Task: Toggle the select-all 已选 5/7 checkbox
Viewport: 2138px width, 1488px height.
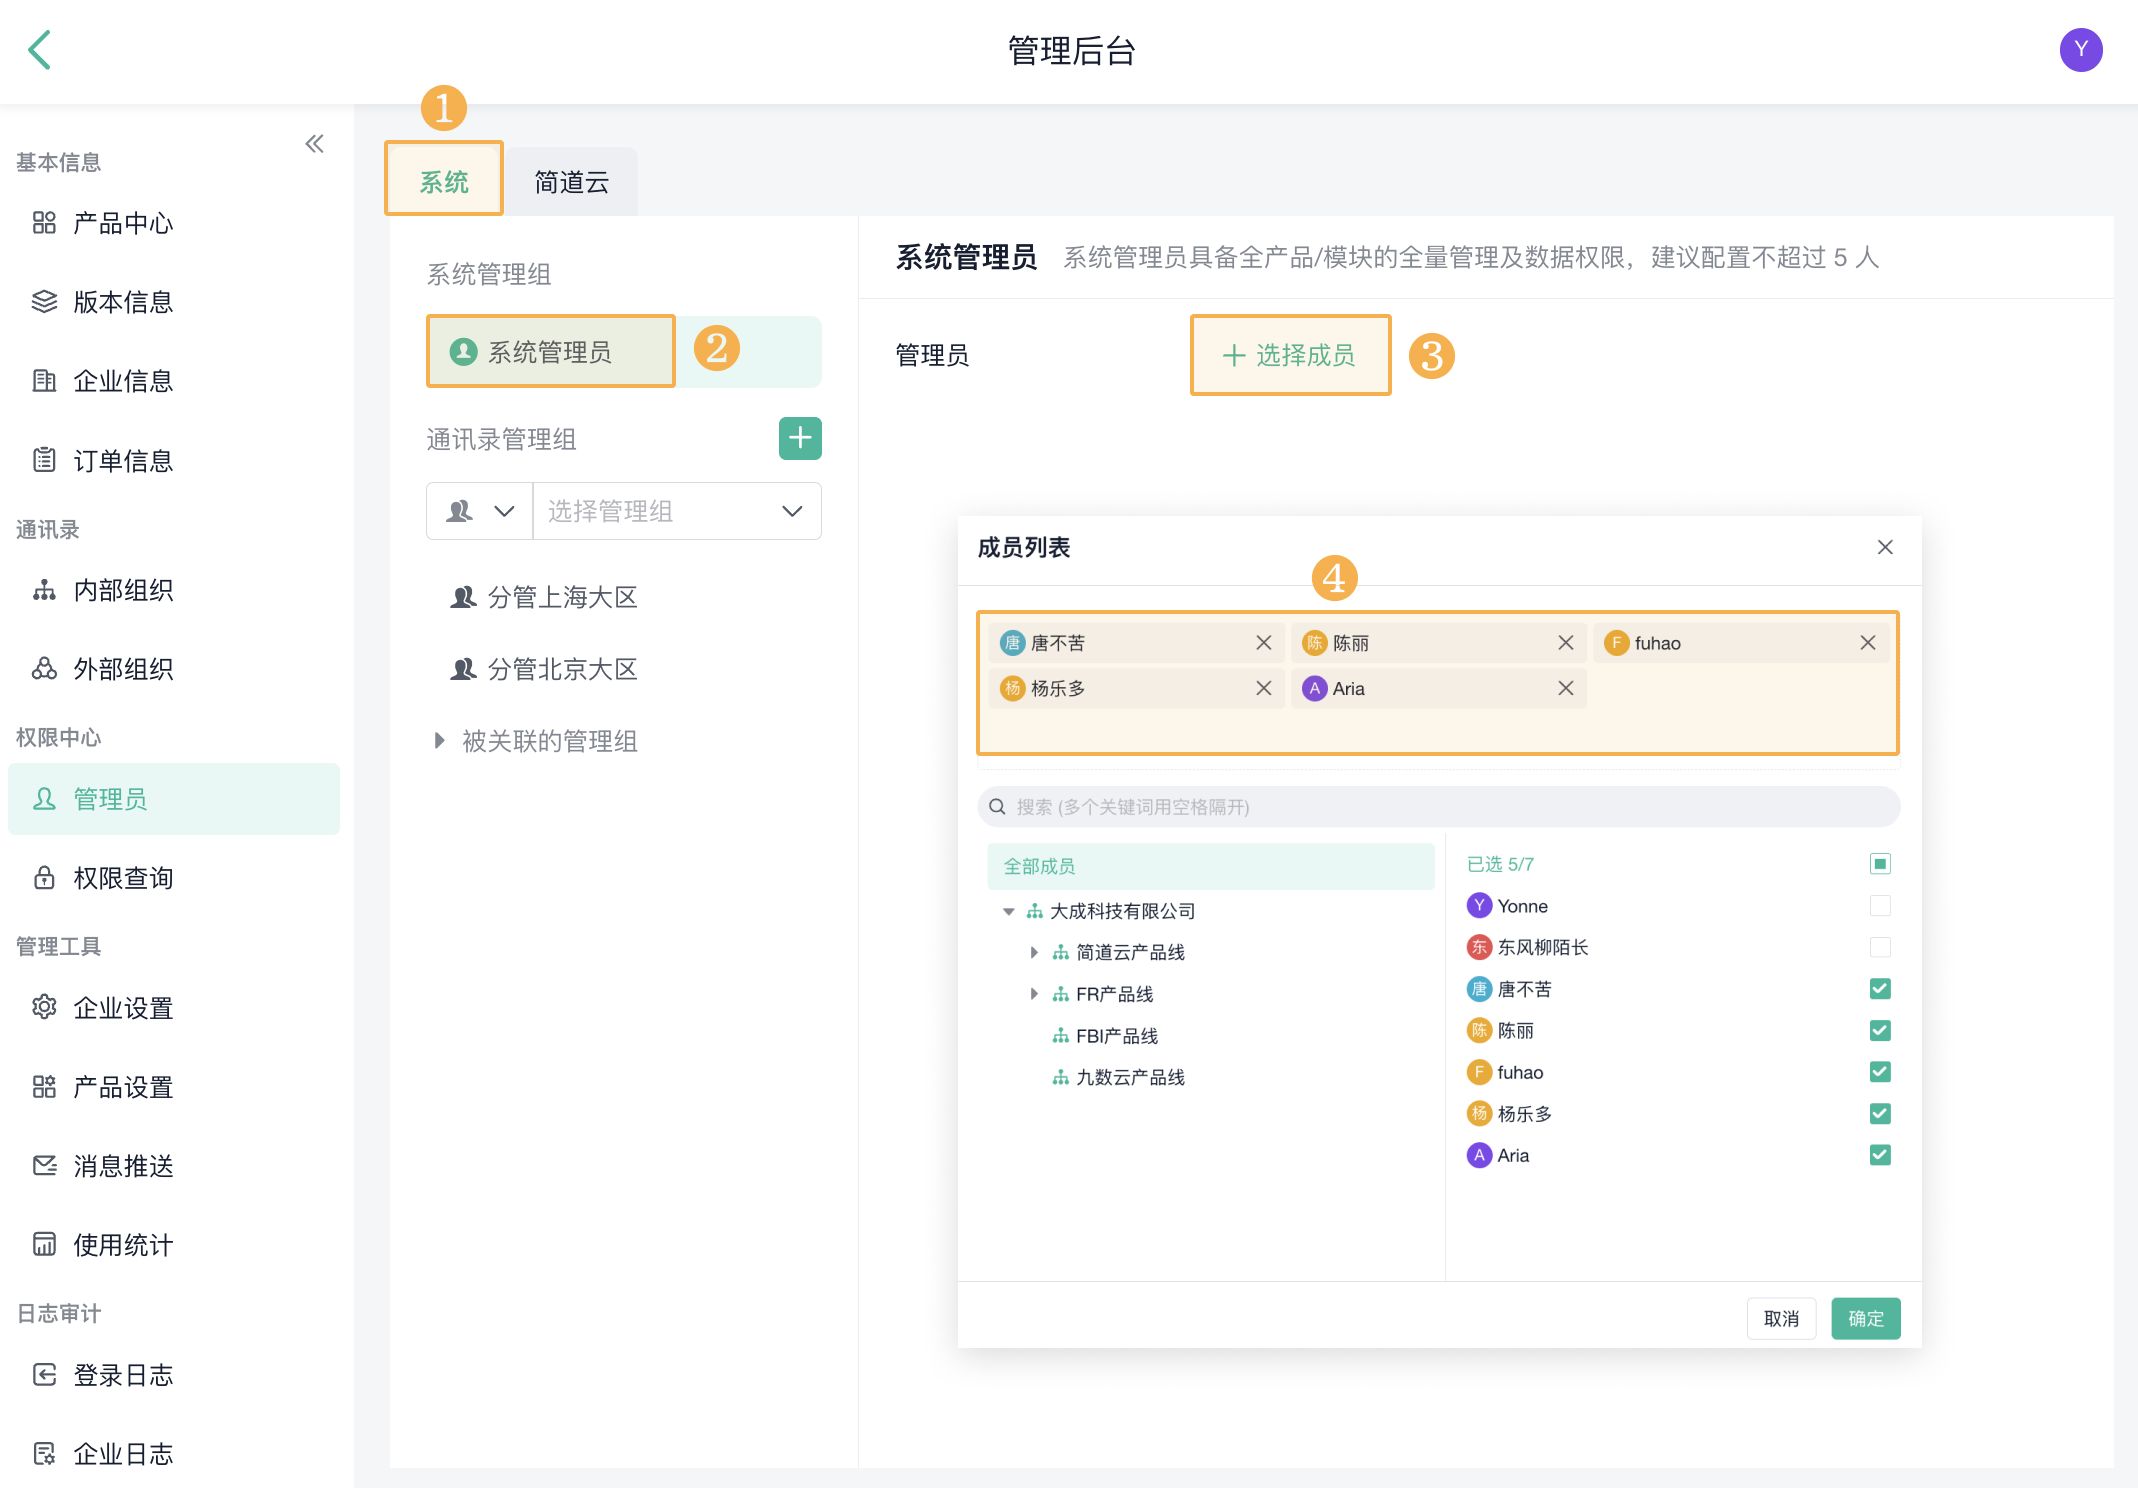Action: click(1879, 864)
